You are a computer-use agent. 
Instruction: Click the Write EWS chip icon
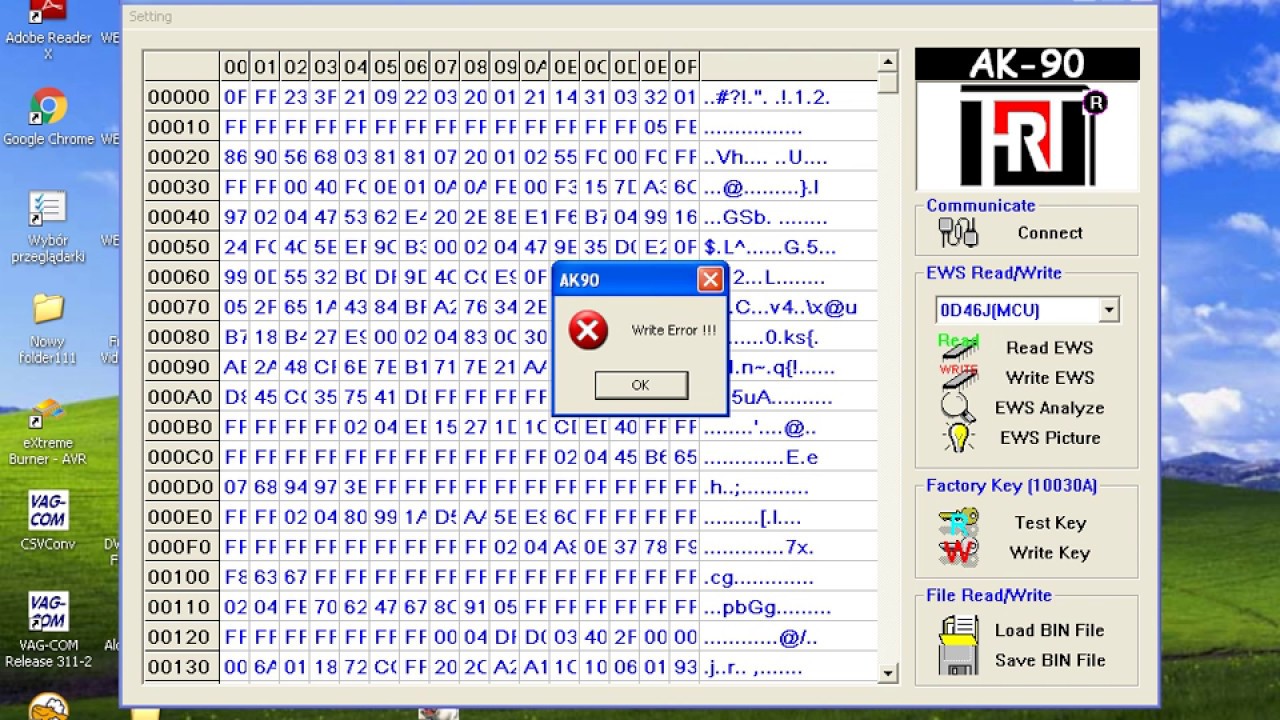click(958, 376)
